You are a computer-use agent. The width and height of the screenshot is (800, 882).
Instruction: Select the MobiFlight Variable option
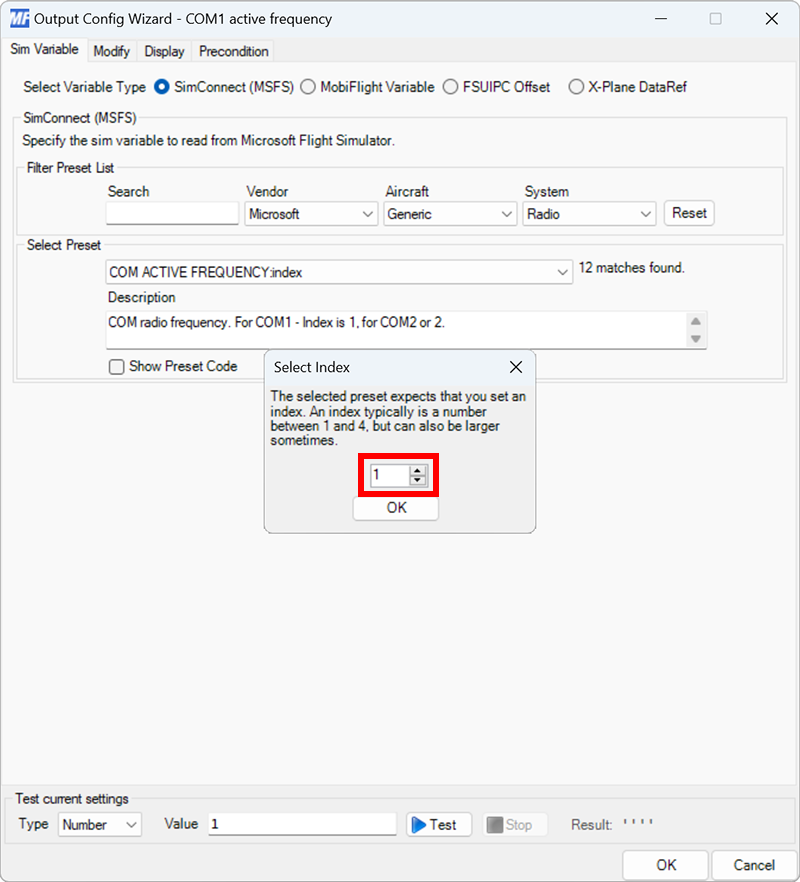tap(307, 87)
